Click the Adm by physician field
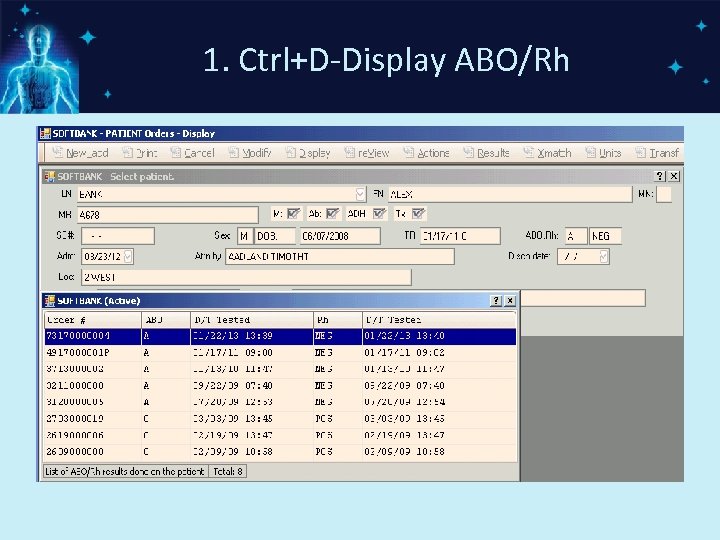Image resolution: width=720 pixels, height=540 pixels. [340, 256]
